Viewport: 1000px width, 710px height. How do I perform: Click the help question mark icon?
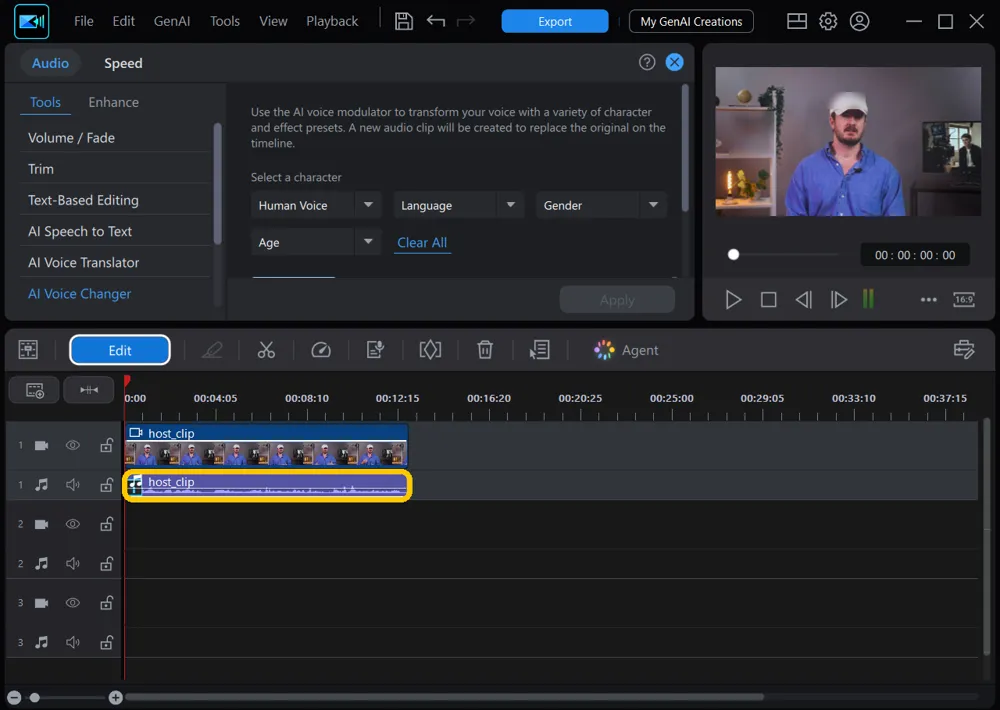[647, 62]
